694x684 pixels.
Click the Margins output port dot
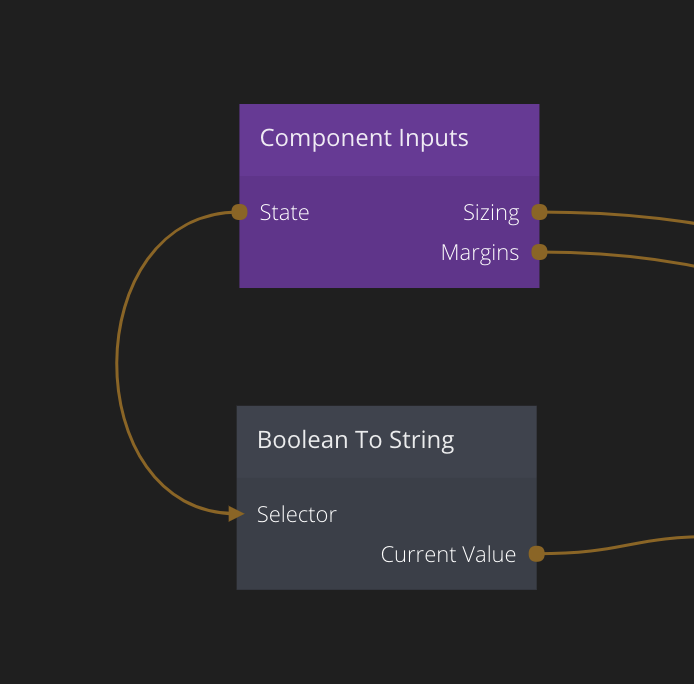click(539, 252)
